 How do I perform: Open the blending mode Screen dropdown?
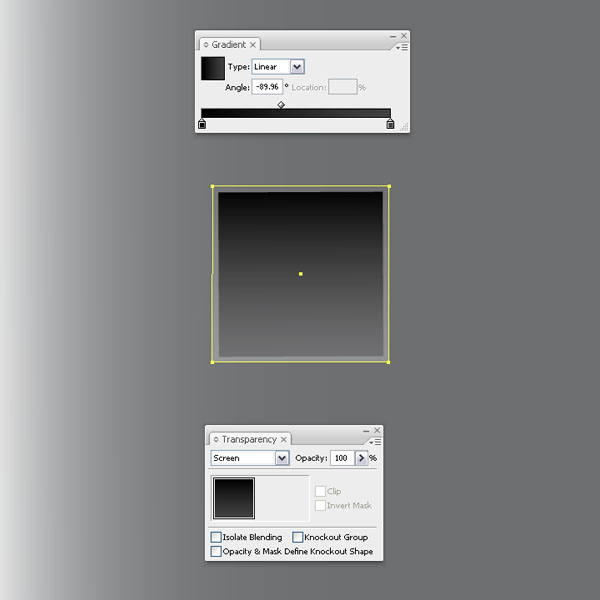tap(282, 458)
